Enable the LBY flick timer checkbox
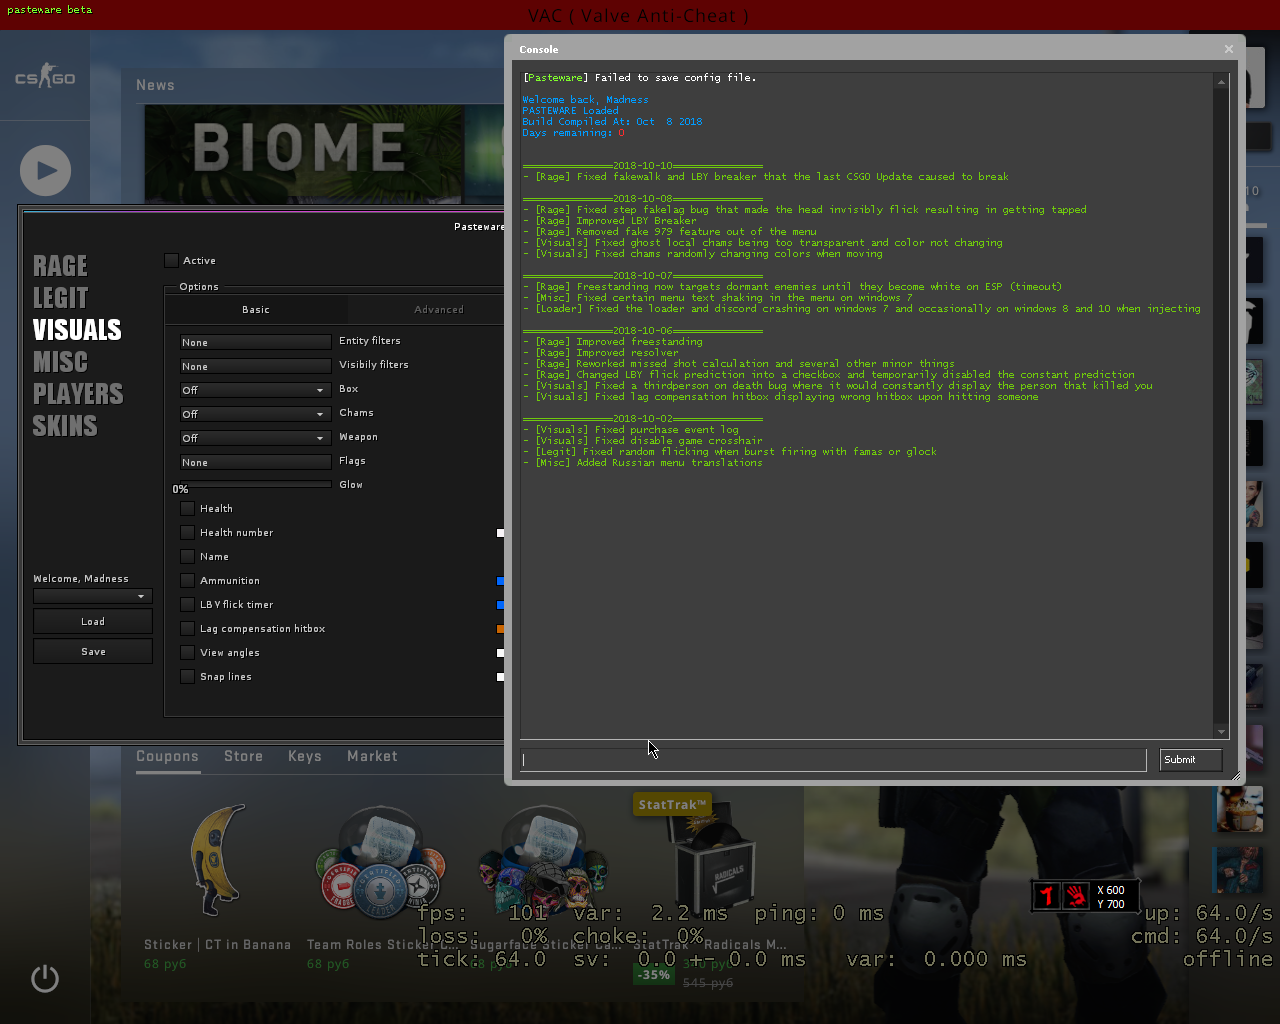The height and width of the screenshot is (1024, 1280). coord(187,605)
